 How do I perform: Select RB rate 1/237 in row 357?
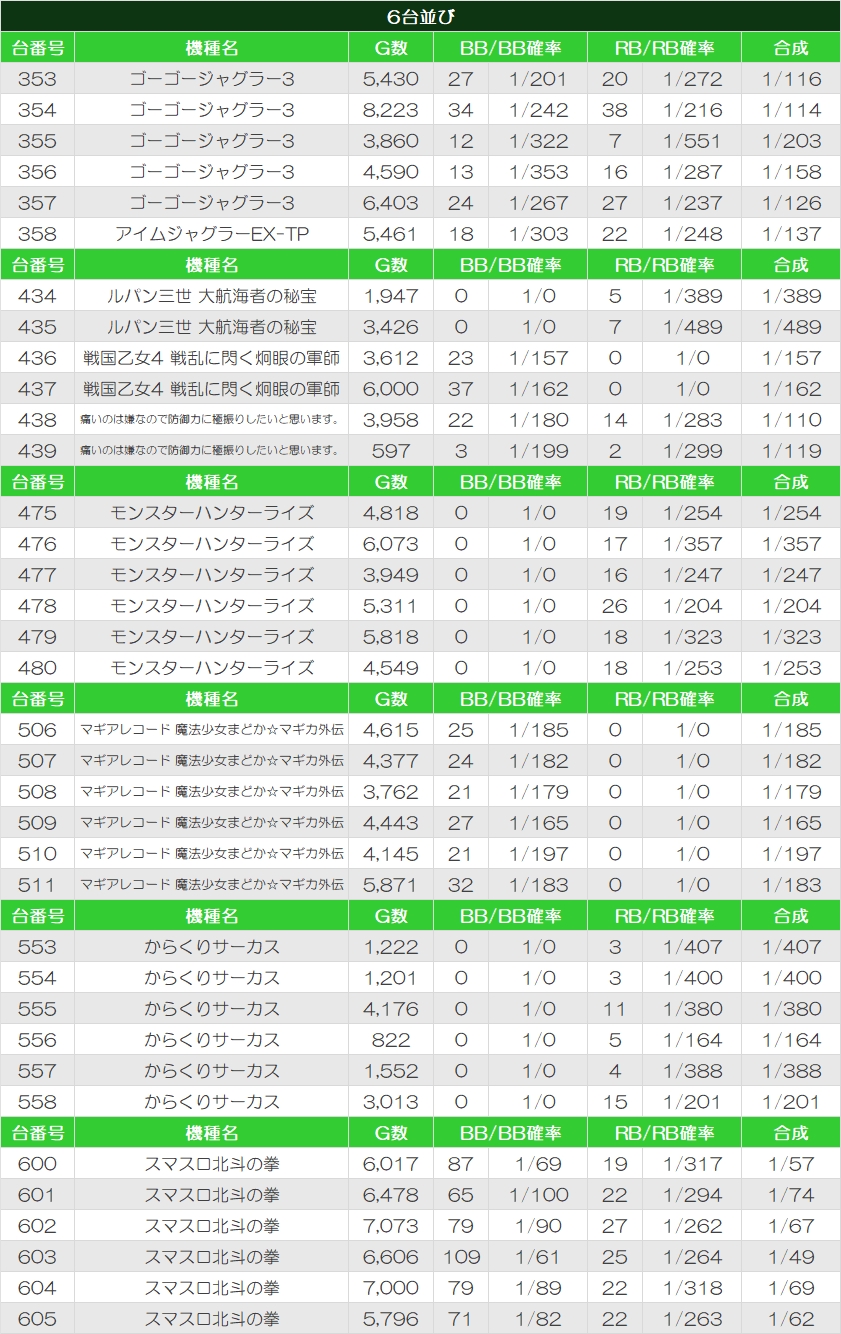pos(692,203)
